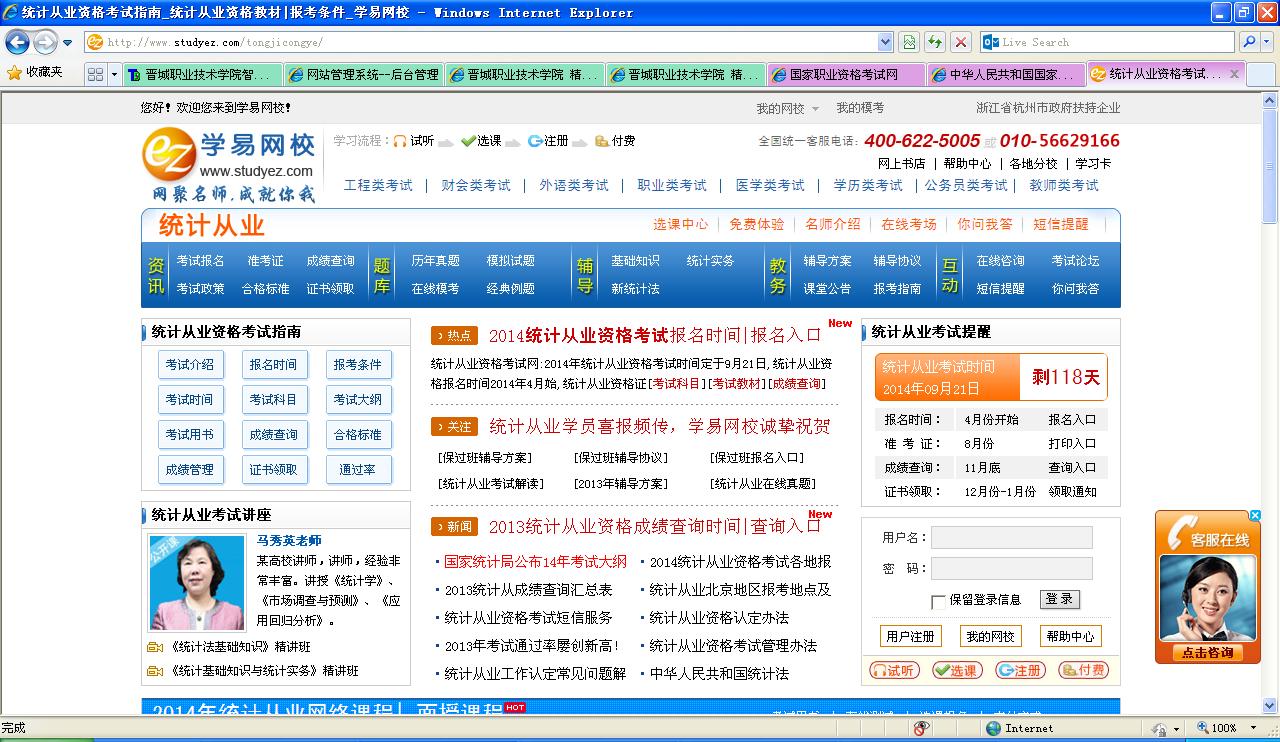Refresh the page with the Refresh icon

click(935, 42)
